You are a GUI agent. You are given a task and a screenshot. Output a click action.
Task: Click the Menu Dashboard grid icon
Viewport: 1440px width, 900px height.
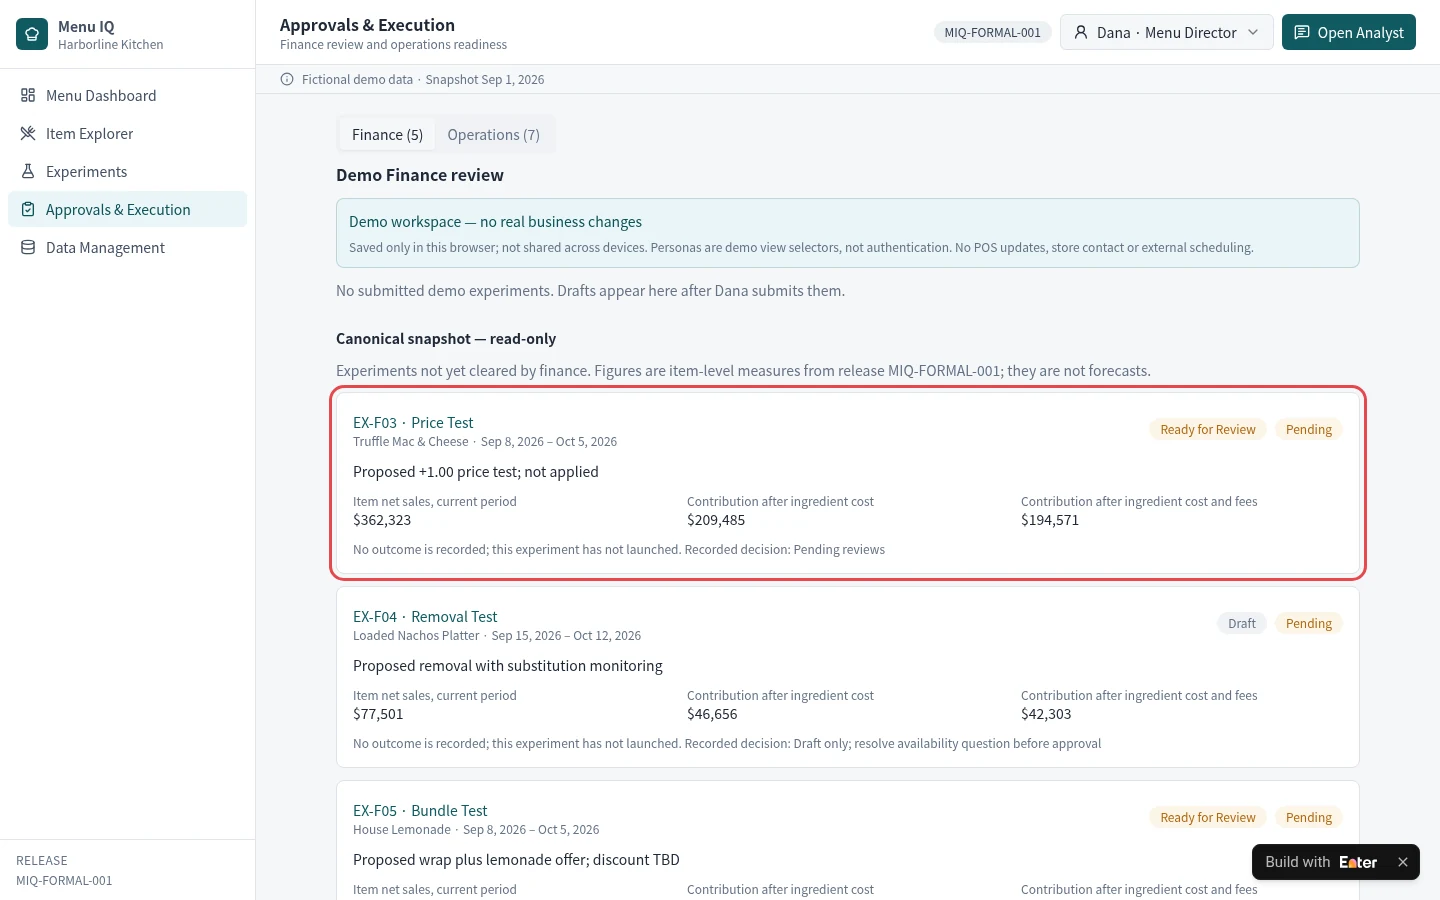click(28, 96)
